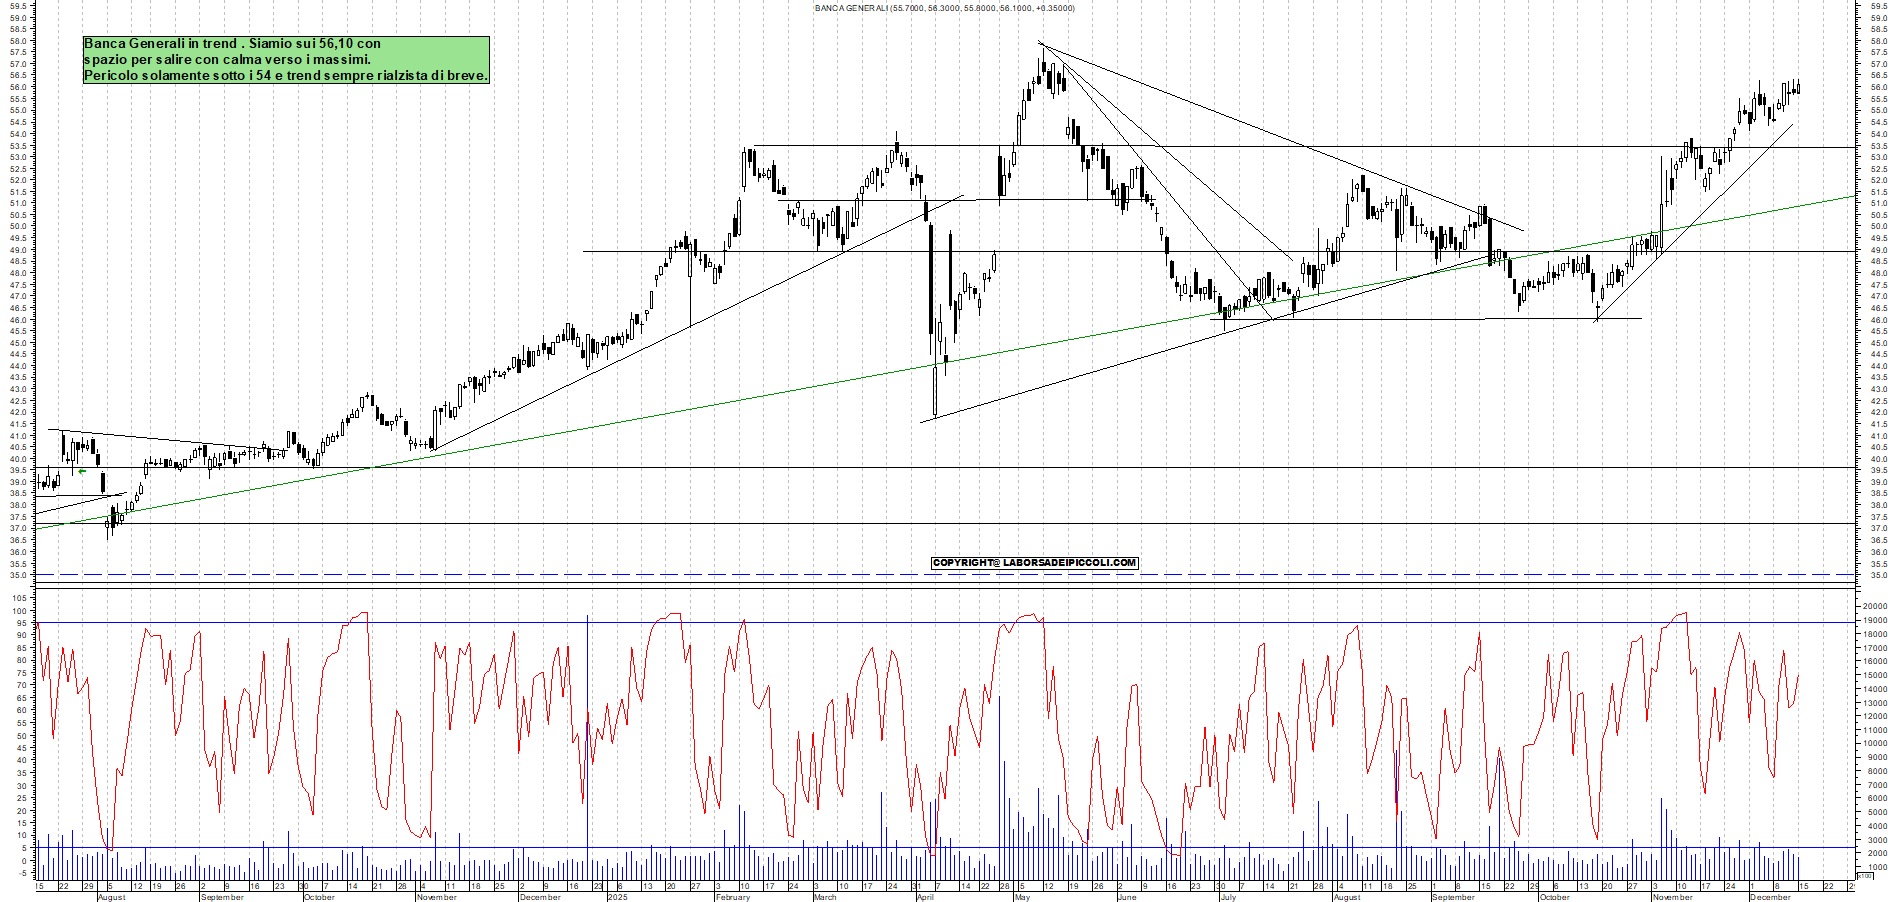
Task: Click the blue 95 level oscillator line
Action: click(500, 623)
